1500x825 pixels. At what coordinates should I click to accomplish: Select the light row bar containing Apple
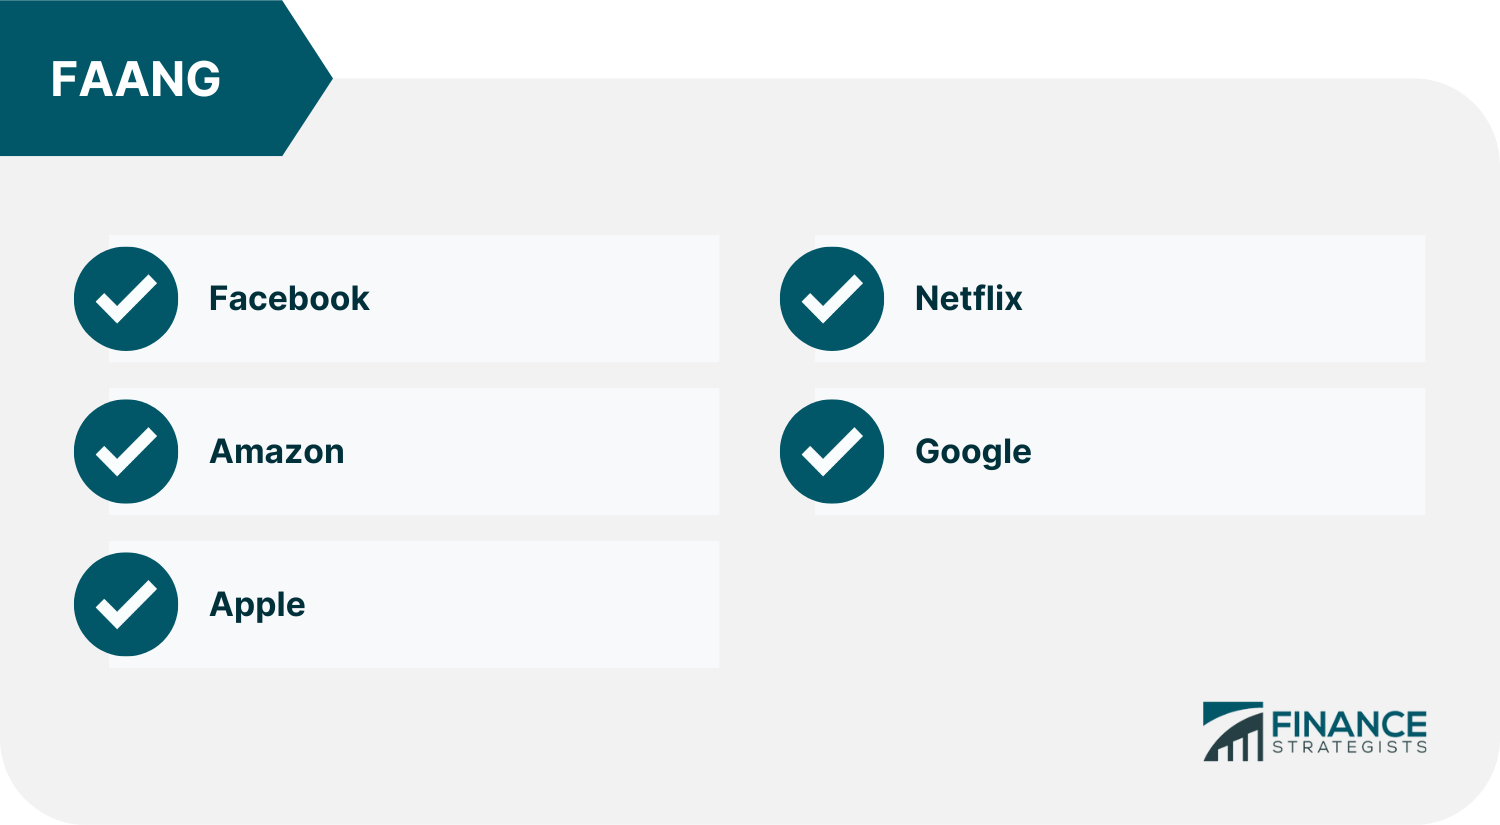(414, 604)
